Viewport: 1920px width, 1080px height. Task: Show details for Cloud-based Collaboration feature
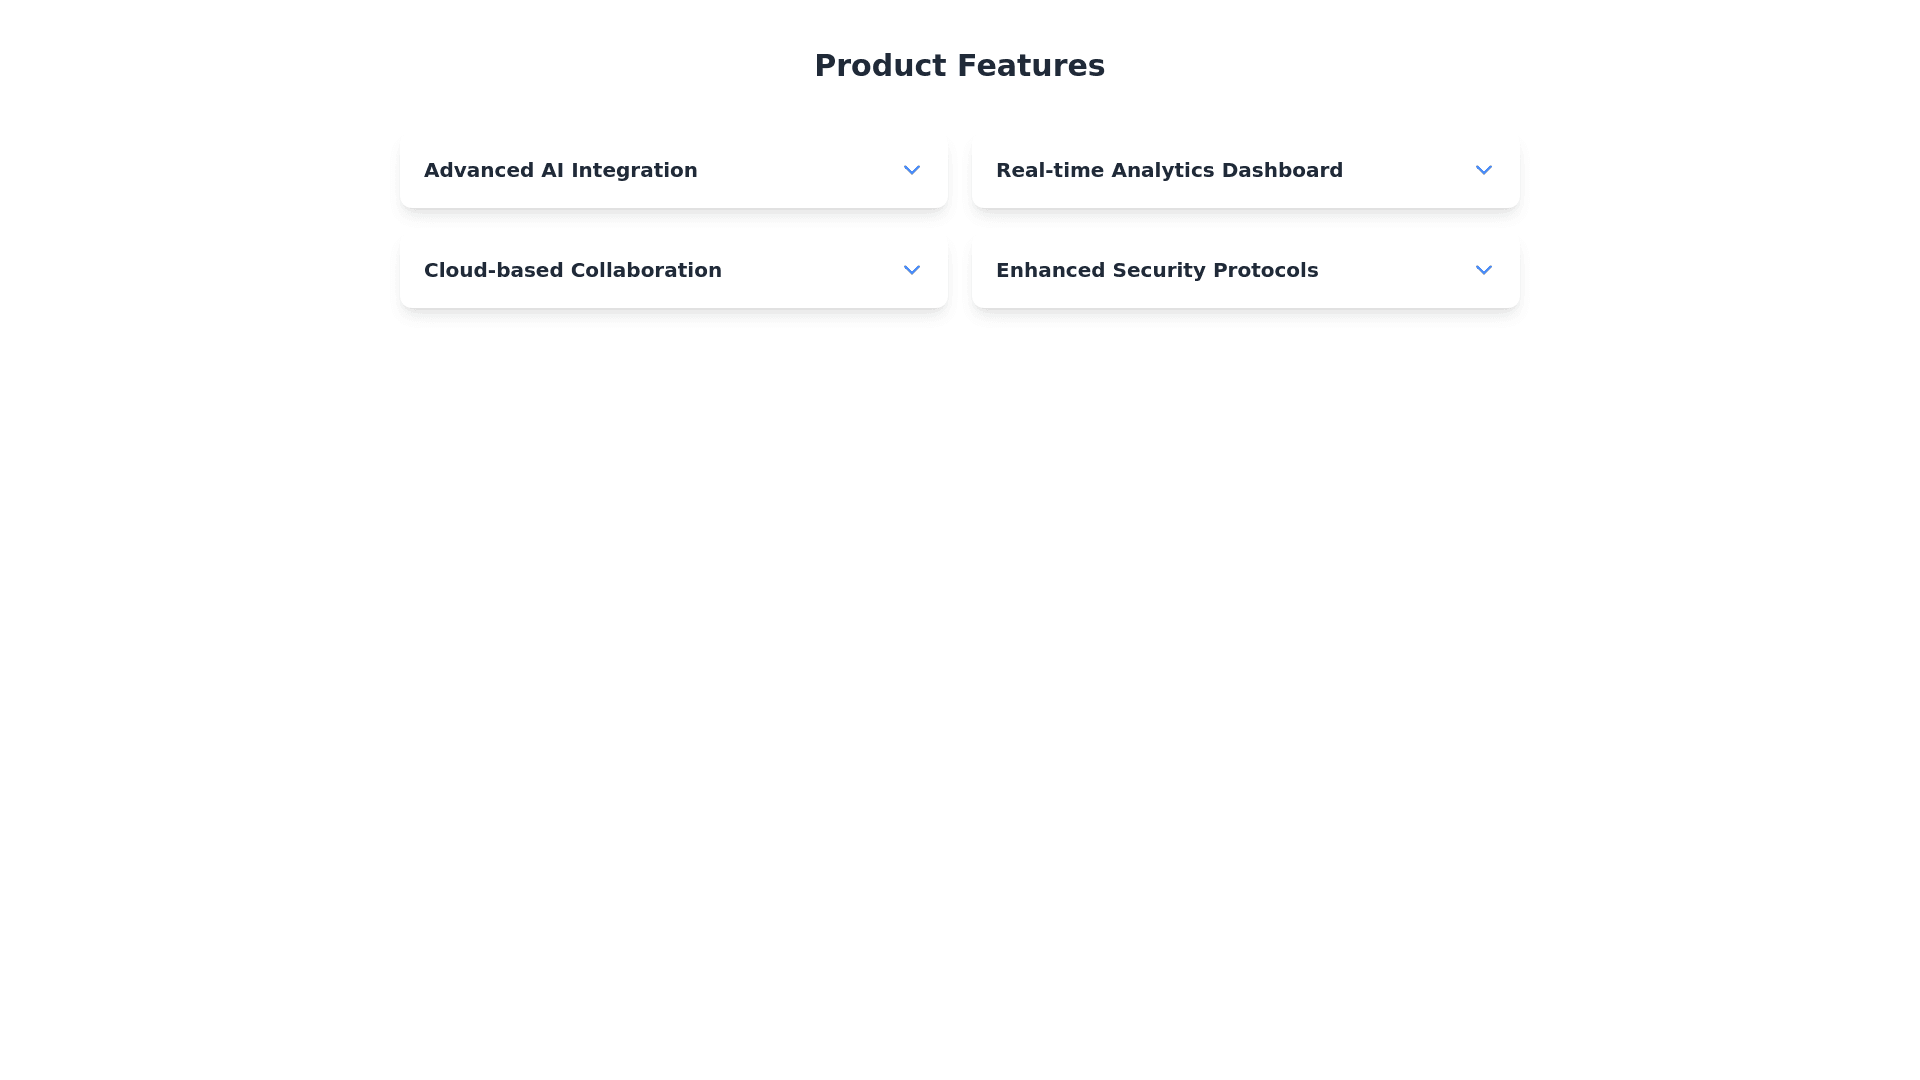(x=673, y=270)
